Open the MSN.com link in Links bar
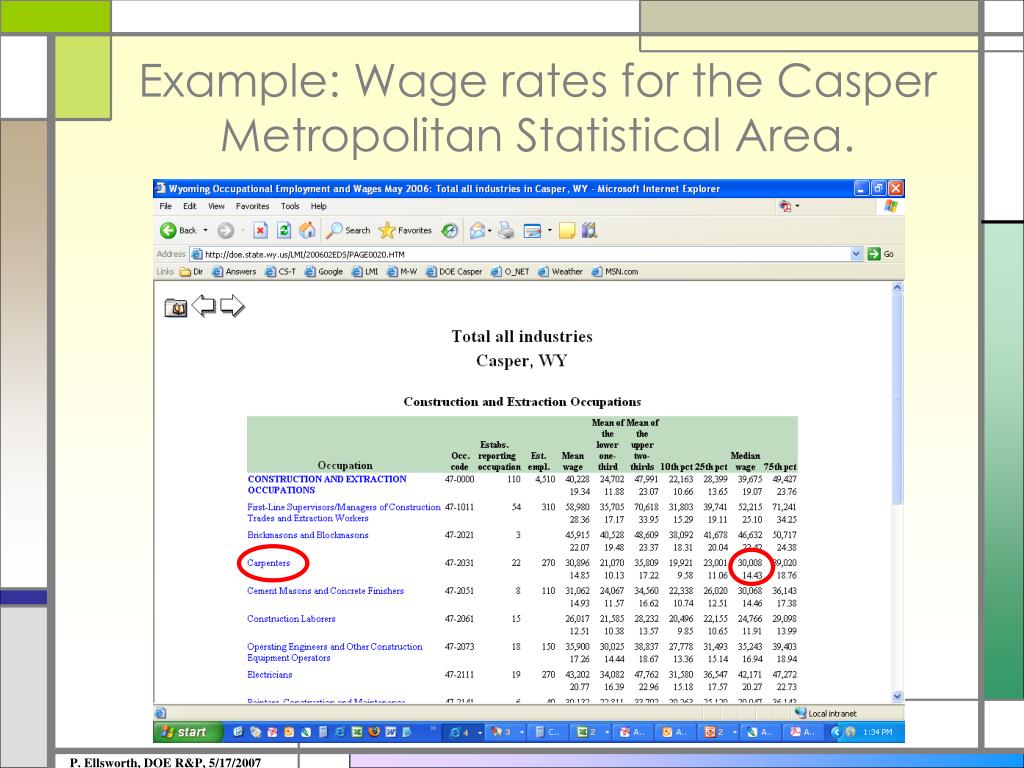This screenshot has height=768, width=1024. coord(615,272)
